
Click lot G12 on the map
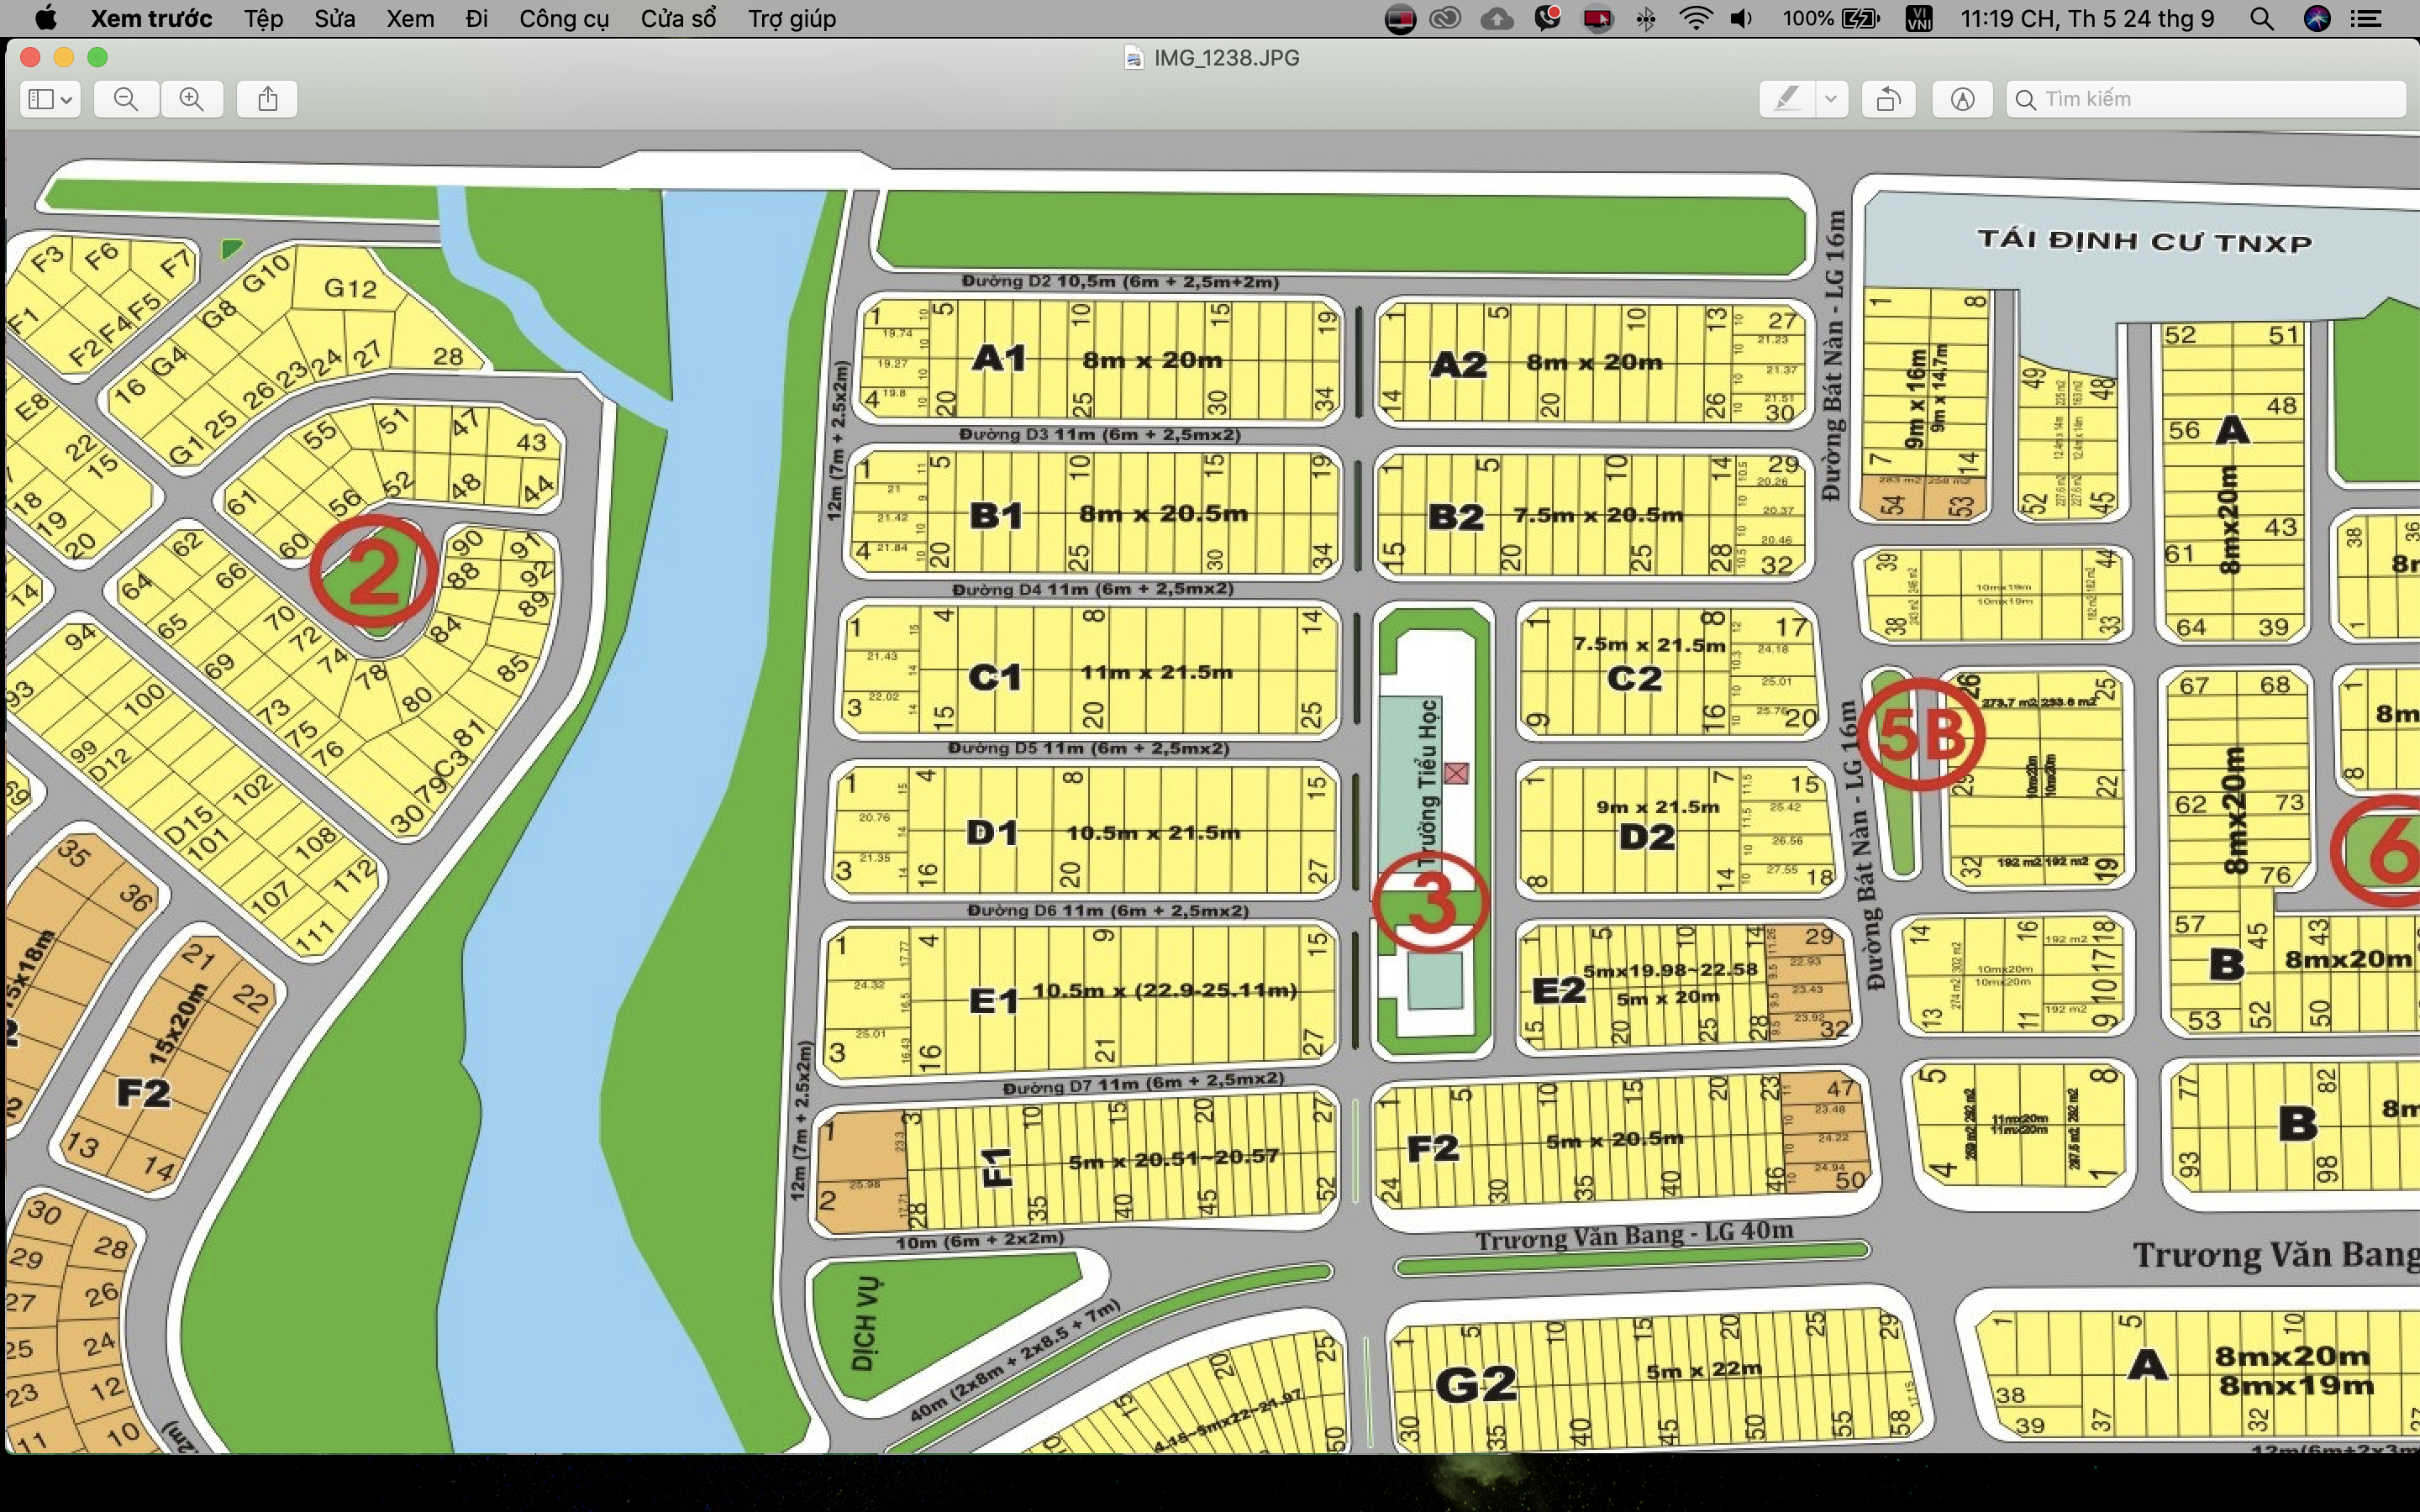tap(350, 288)
